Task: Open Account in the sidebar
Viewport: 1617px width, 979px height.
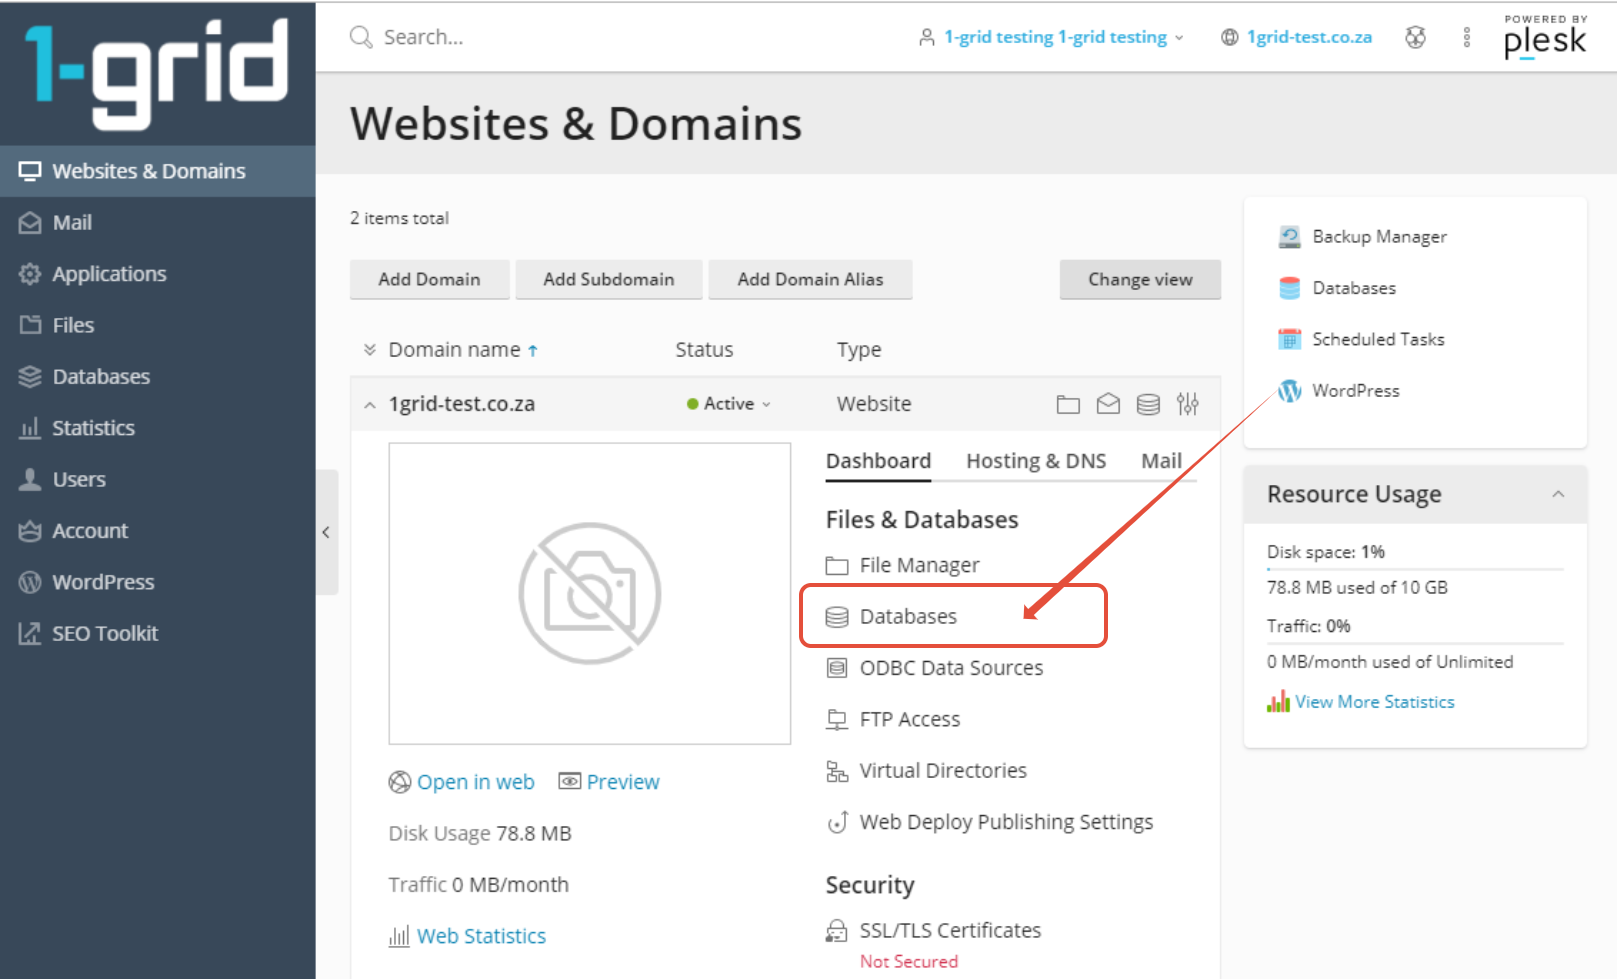Action: [x=157, y=531]
